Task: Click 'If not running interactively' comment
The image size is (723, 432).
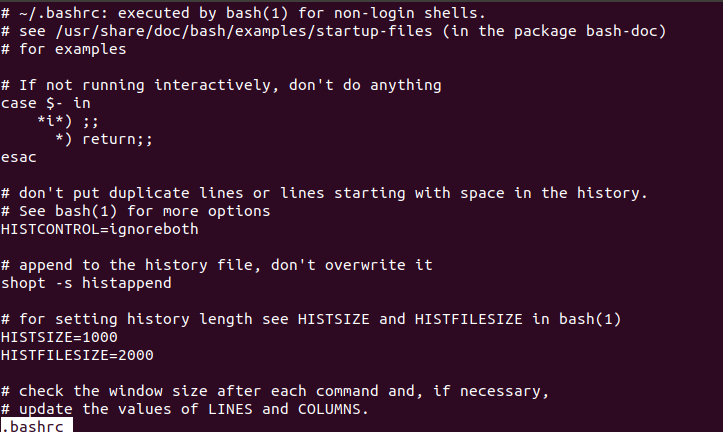Action: pyautogui.click(x=221, y=85)
